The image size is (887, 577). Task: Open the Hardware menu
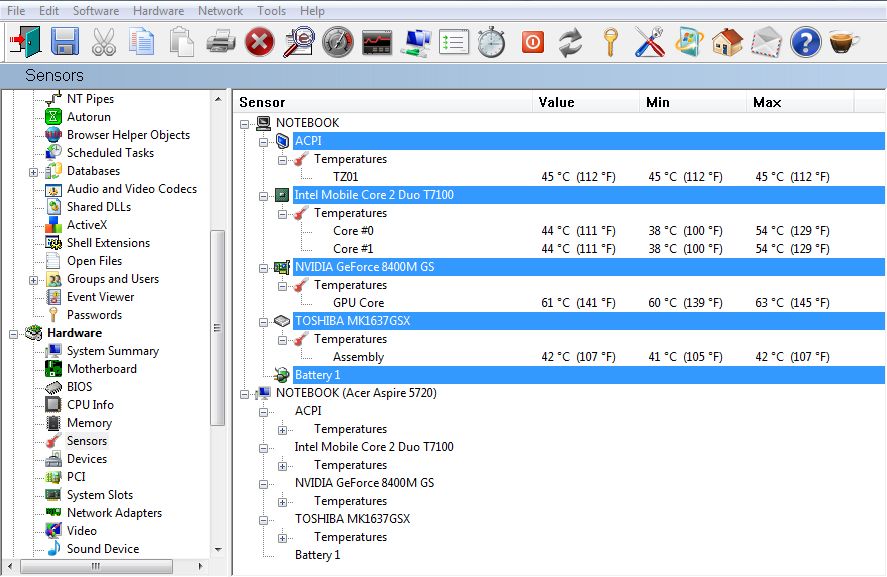(x=158, y=10)
